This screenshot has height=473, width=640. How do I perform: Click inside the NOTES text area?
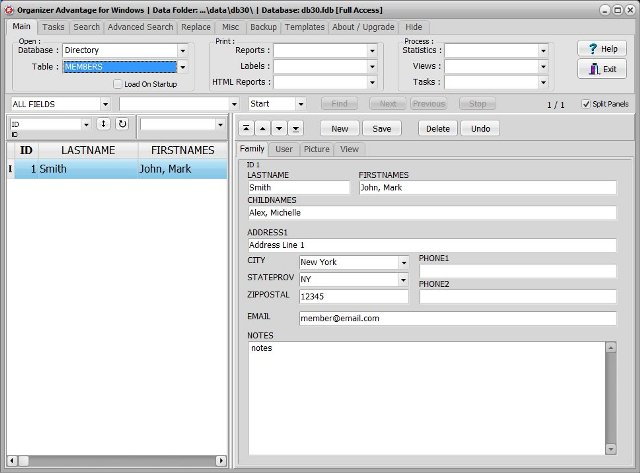[x=427, y=398]
